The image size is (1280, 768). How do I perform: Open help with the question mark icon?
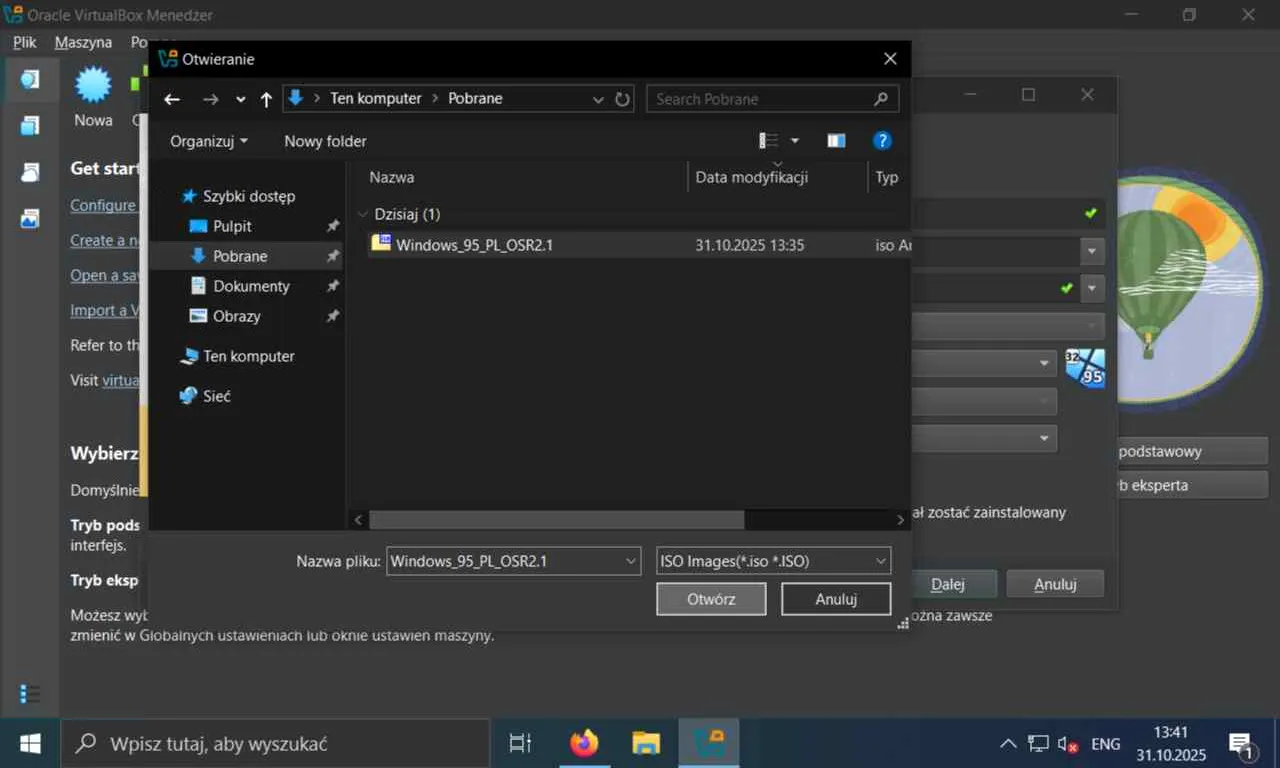click(x=882, y=141)
